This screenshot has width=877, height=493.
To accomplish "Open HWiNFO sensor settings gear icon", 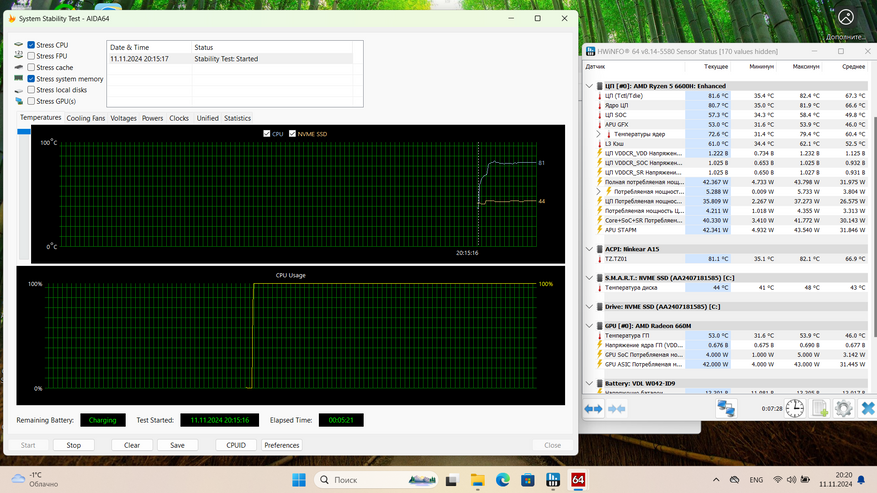I will coord(843,409).
